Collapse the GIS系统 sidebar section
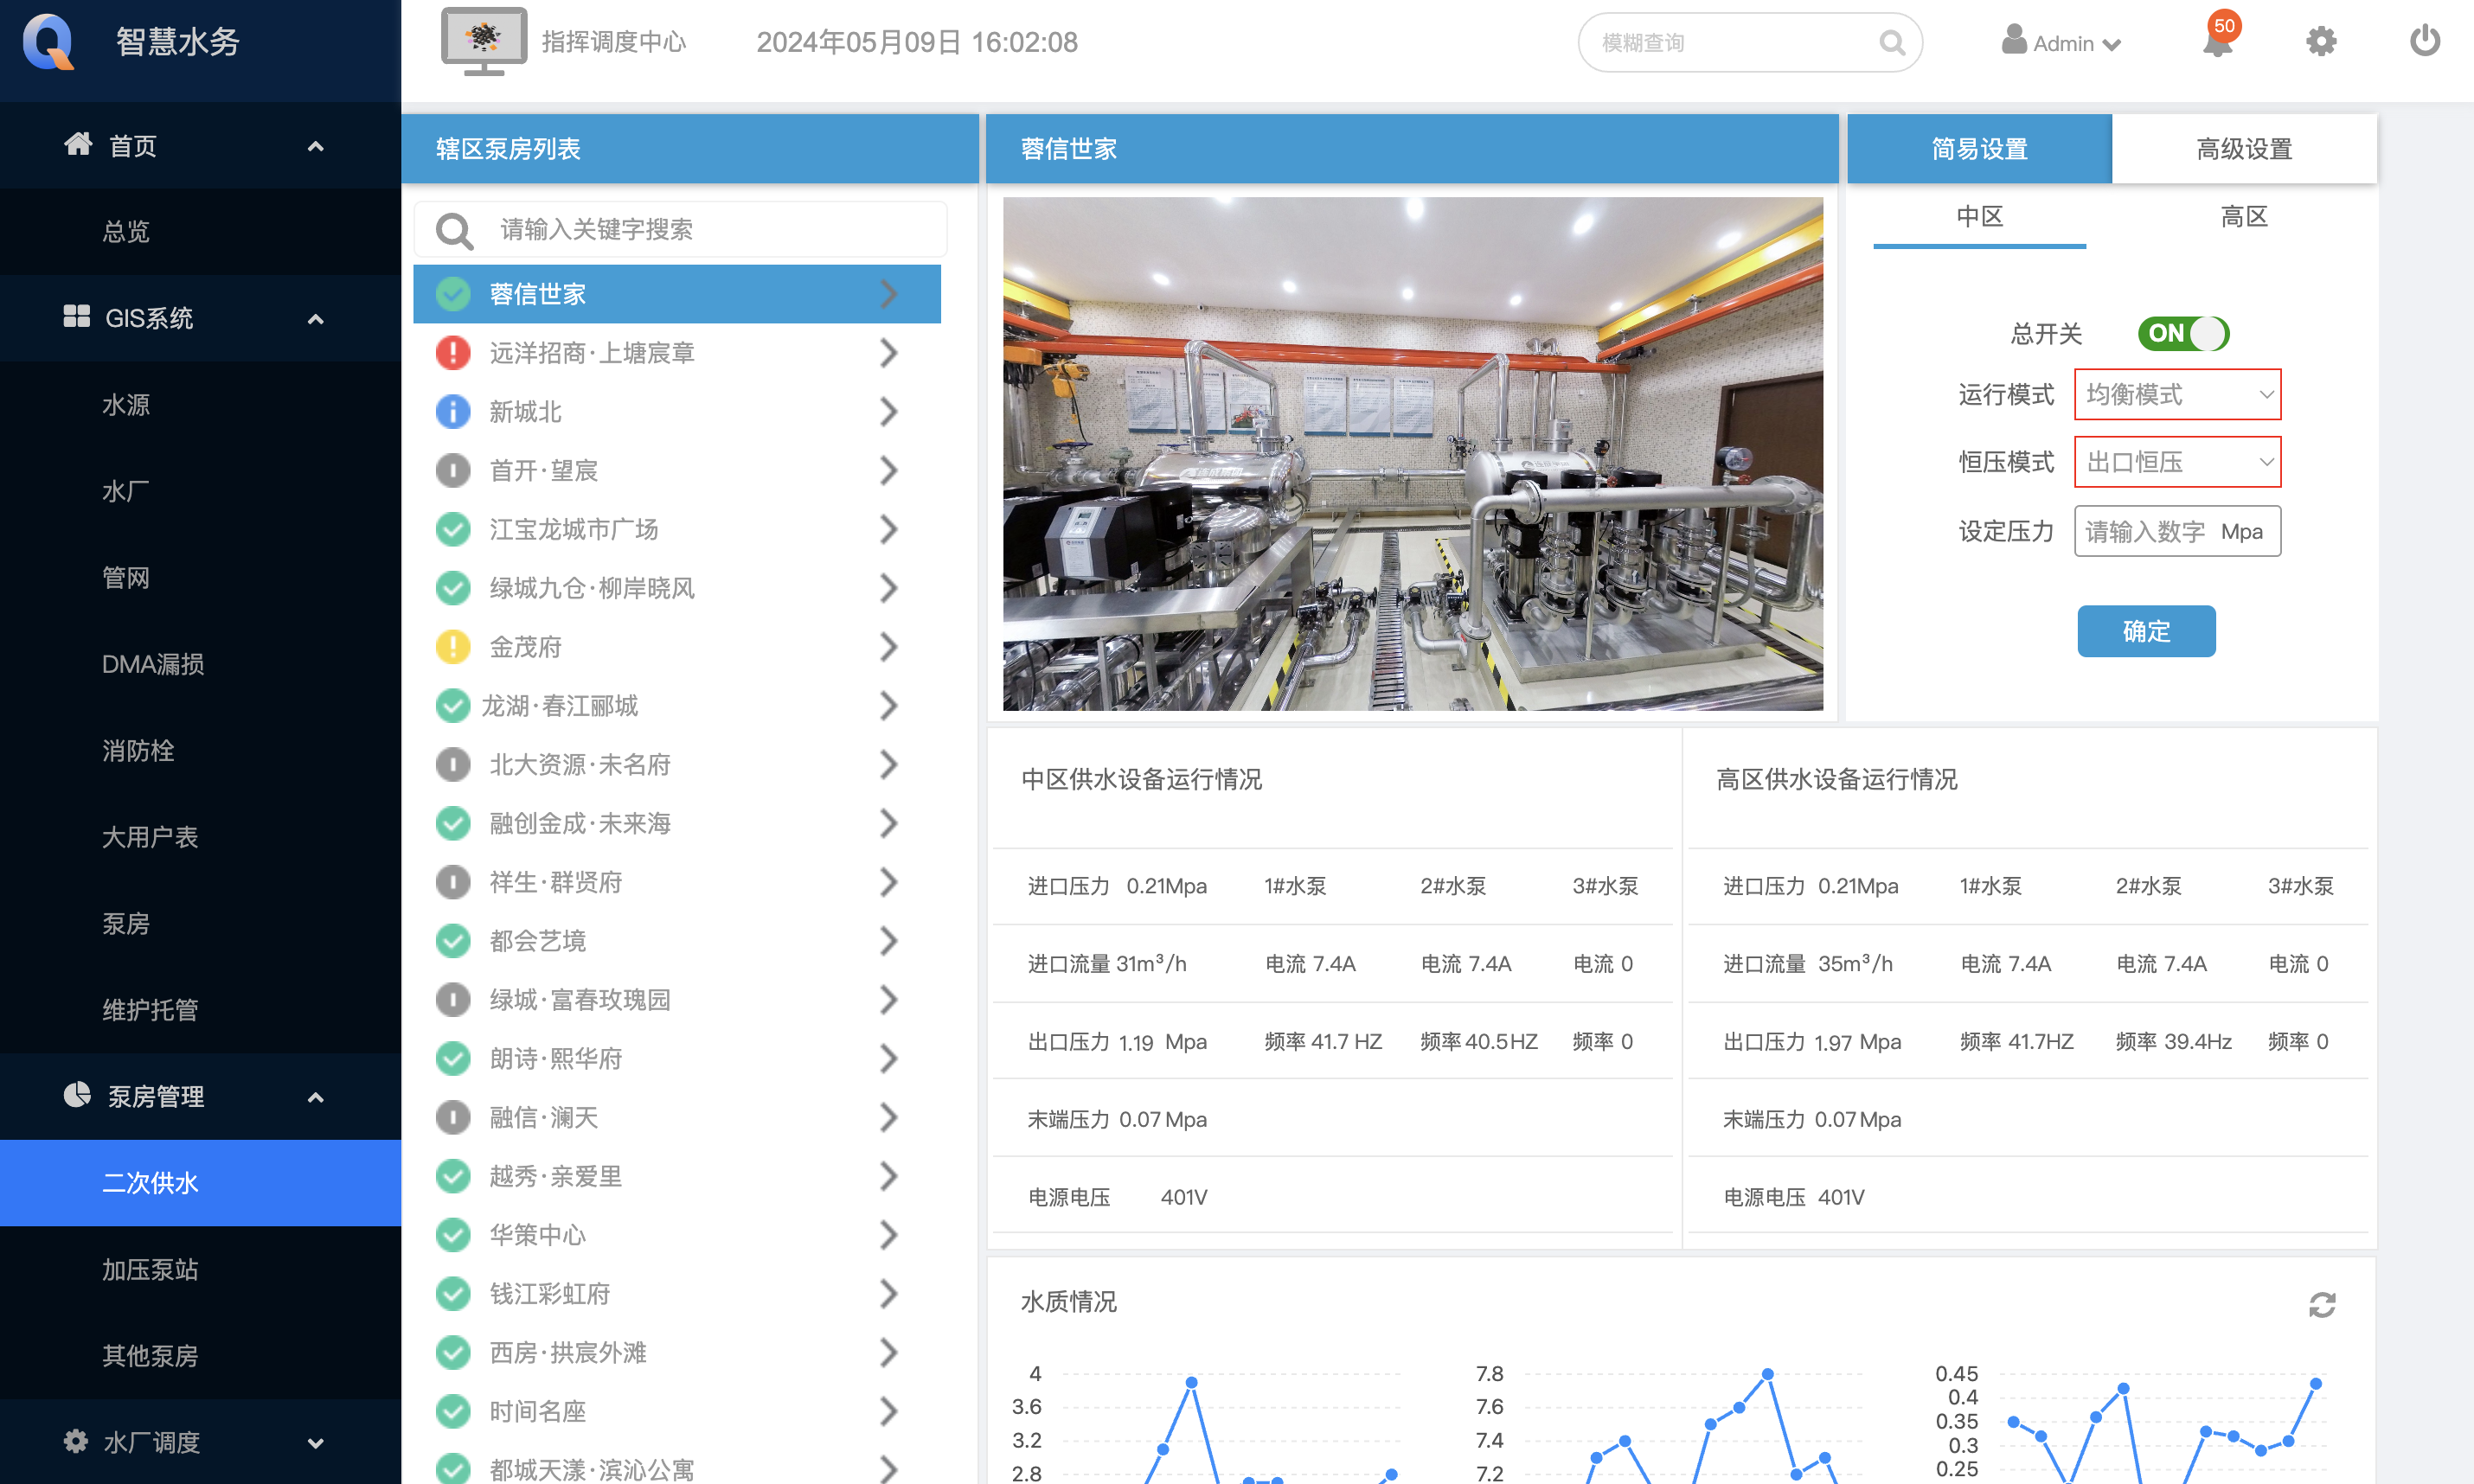The height and width of the screenshot is (1484, 2474). tap(315, 319)
